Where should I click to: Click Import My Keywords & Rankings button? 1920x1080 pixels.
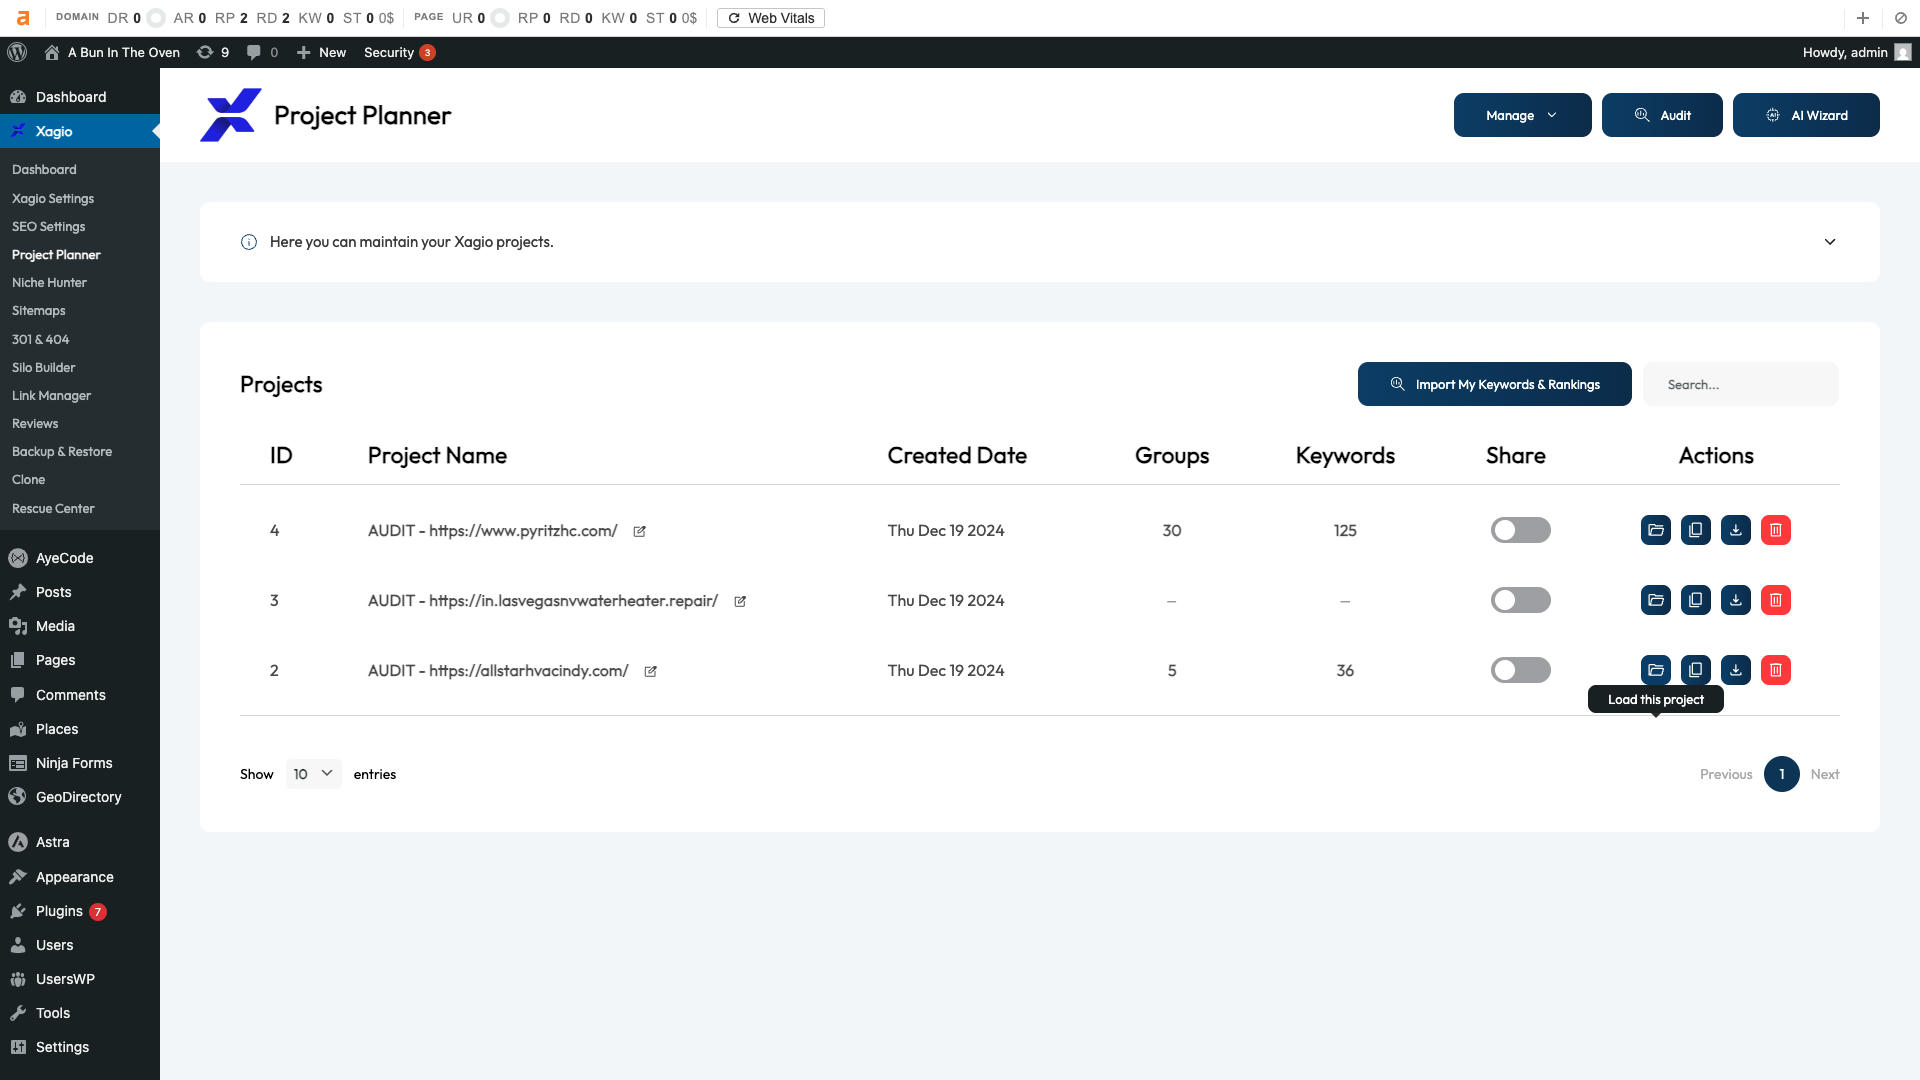click(1494, 384)
